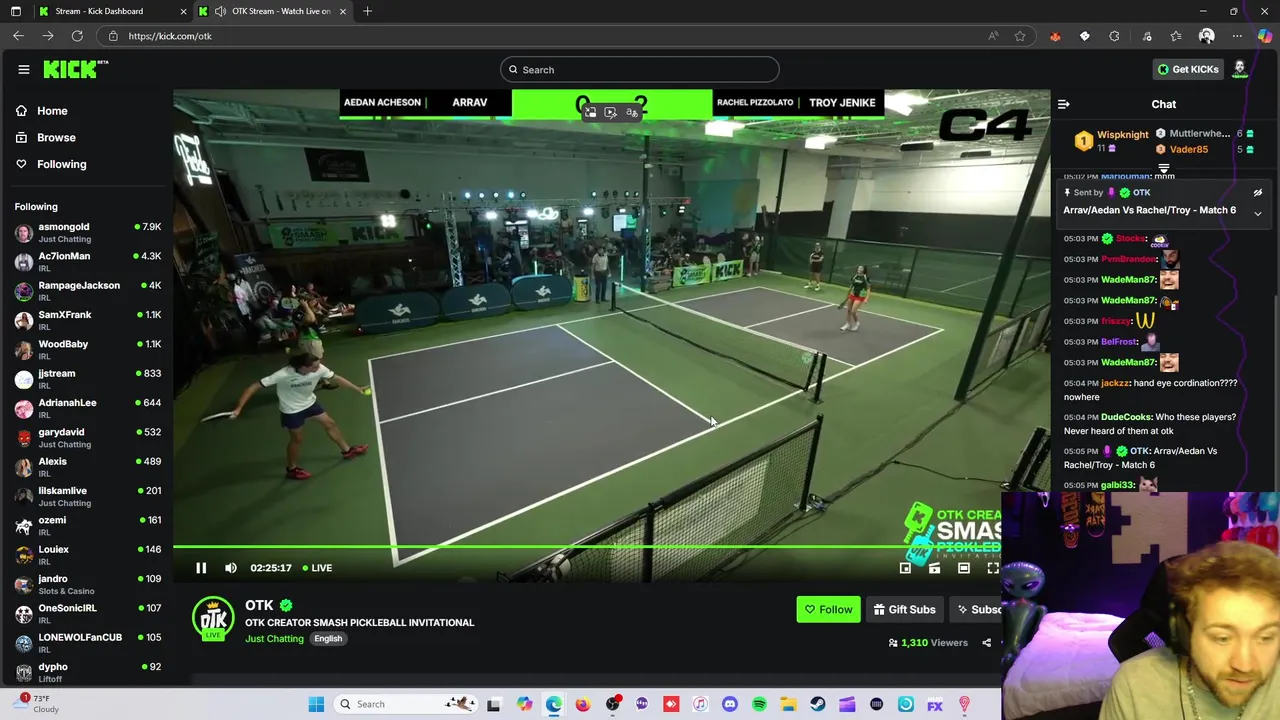1280x720 pixels.
Task: Open AdrianahLee channel
Action: pyautogui.click(x=88, y=409)
